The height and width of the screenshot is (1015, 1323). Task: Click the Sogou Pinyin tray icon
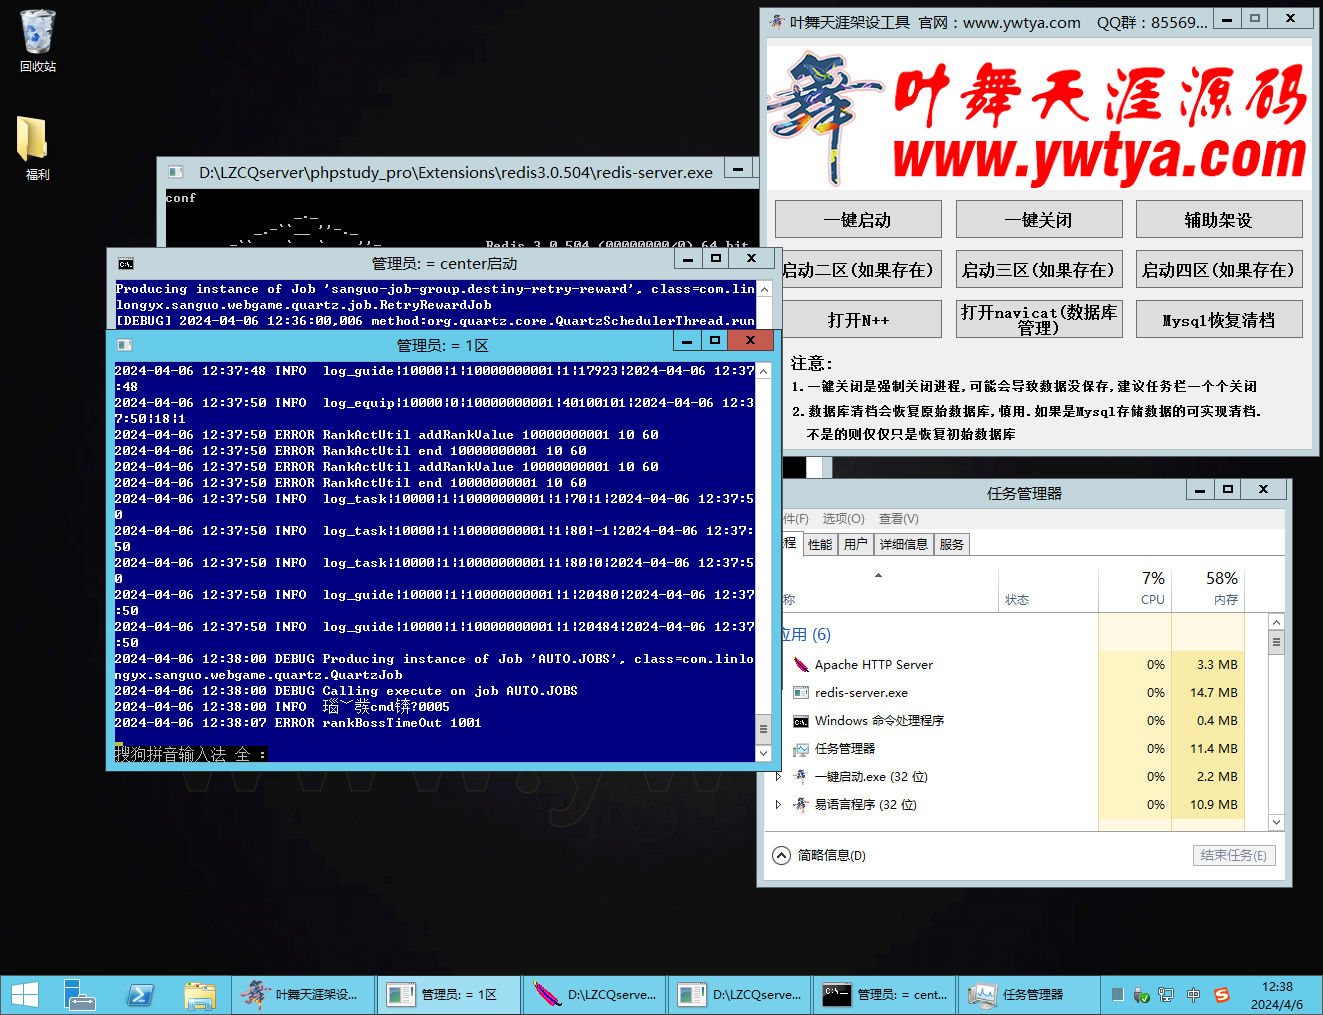(x=1221, y=995)
